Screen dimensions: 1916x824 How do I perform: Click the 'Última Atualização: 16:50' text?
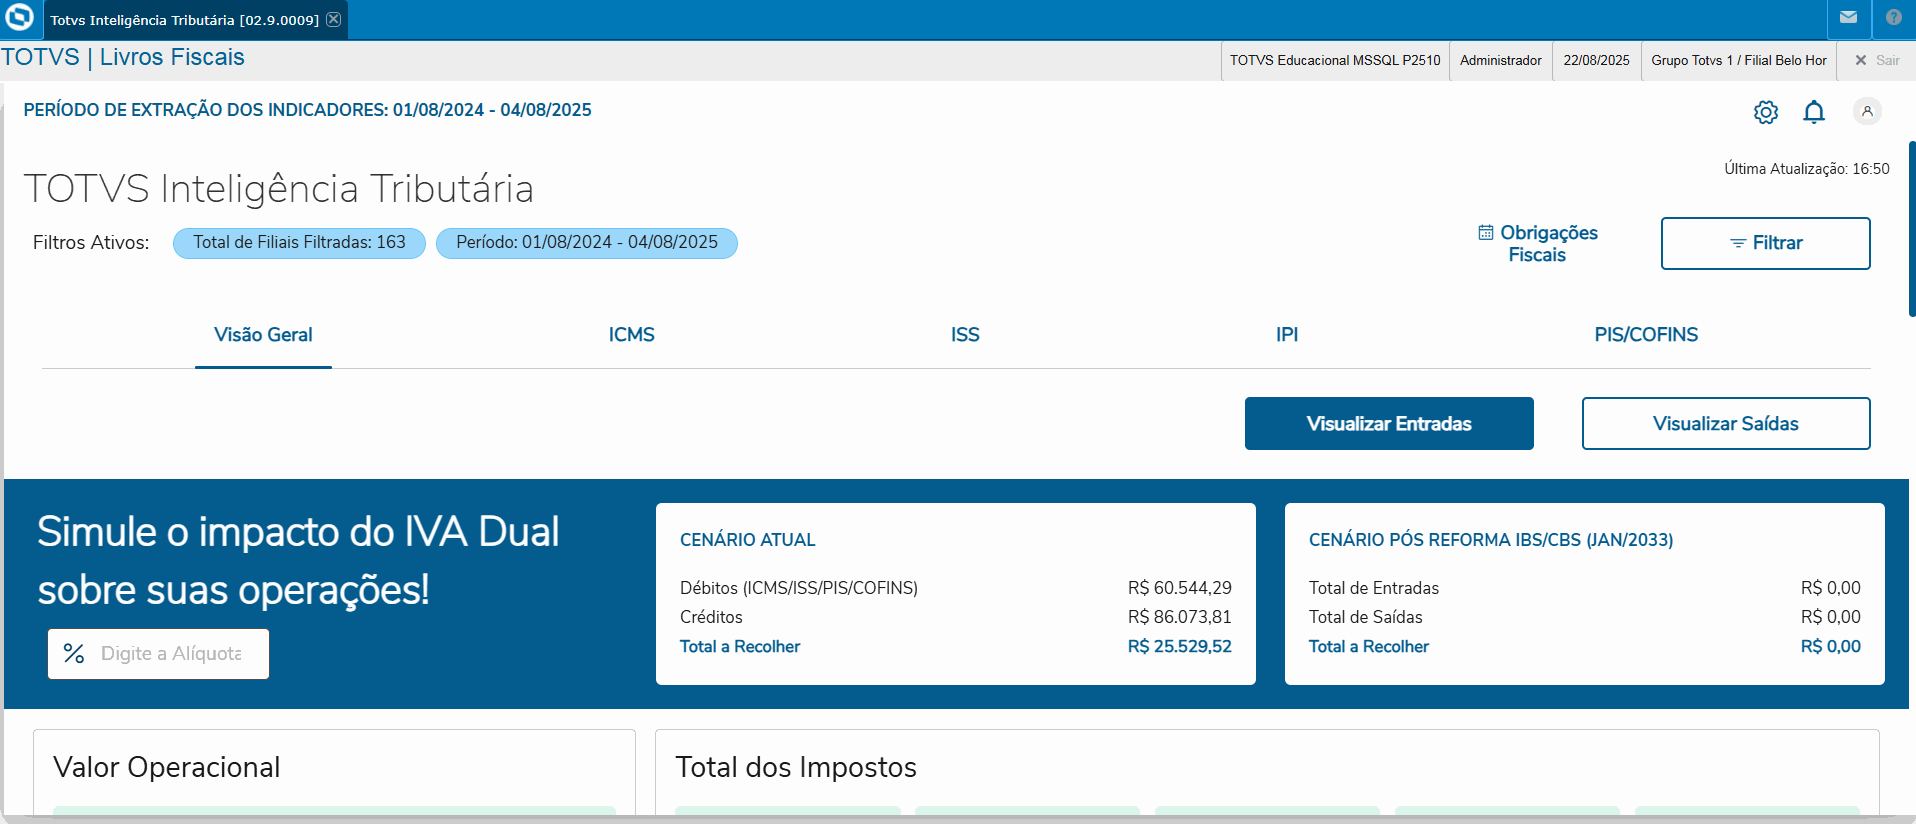[x=1807, y=169]
